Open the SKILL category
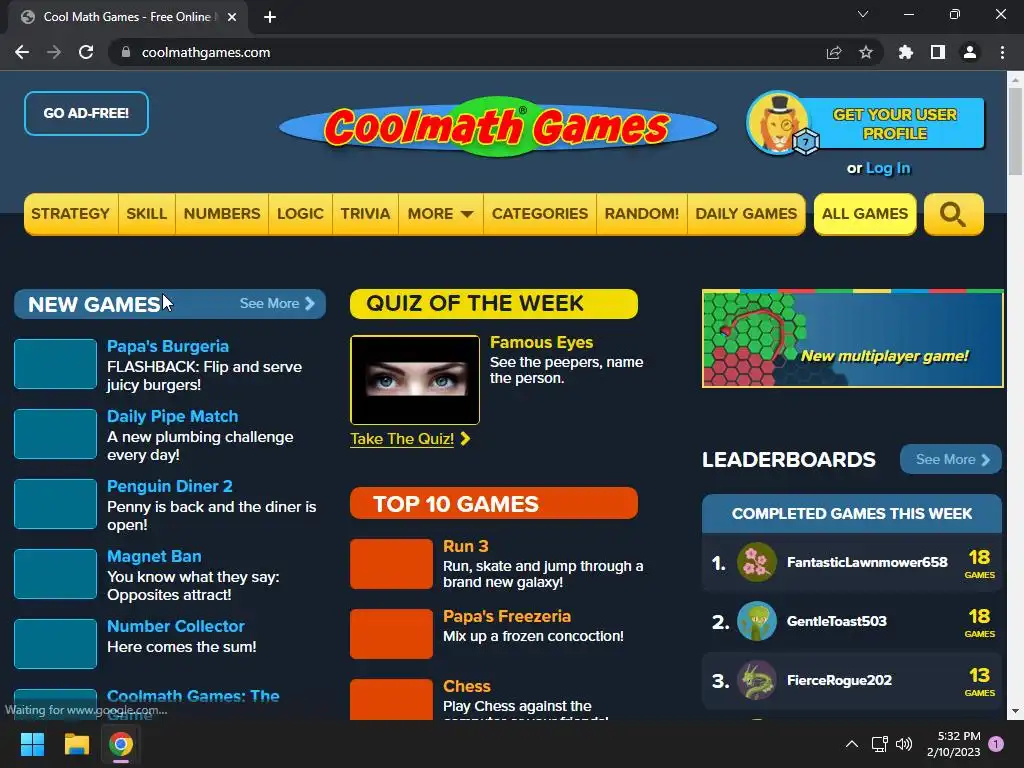The height and width of the screenshot is (768, 1024). [x=146, y=214]
